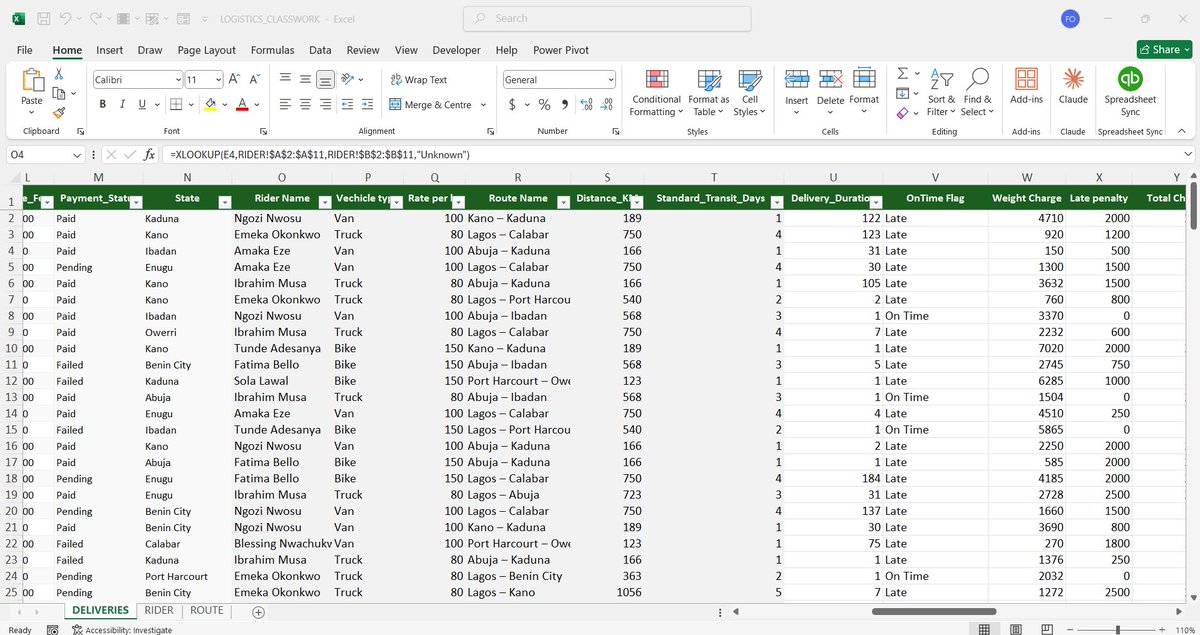Toggle Wrap Text
This screenshot has height=635, width=1200.
pyautogui.click(x=418, y=79)
